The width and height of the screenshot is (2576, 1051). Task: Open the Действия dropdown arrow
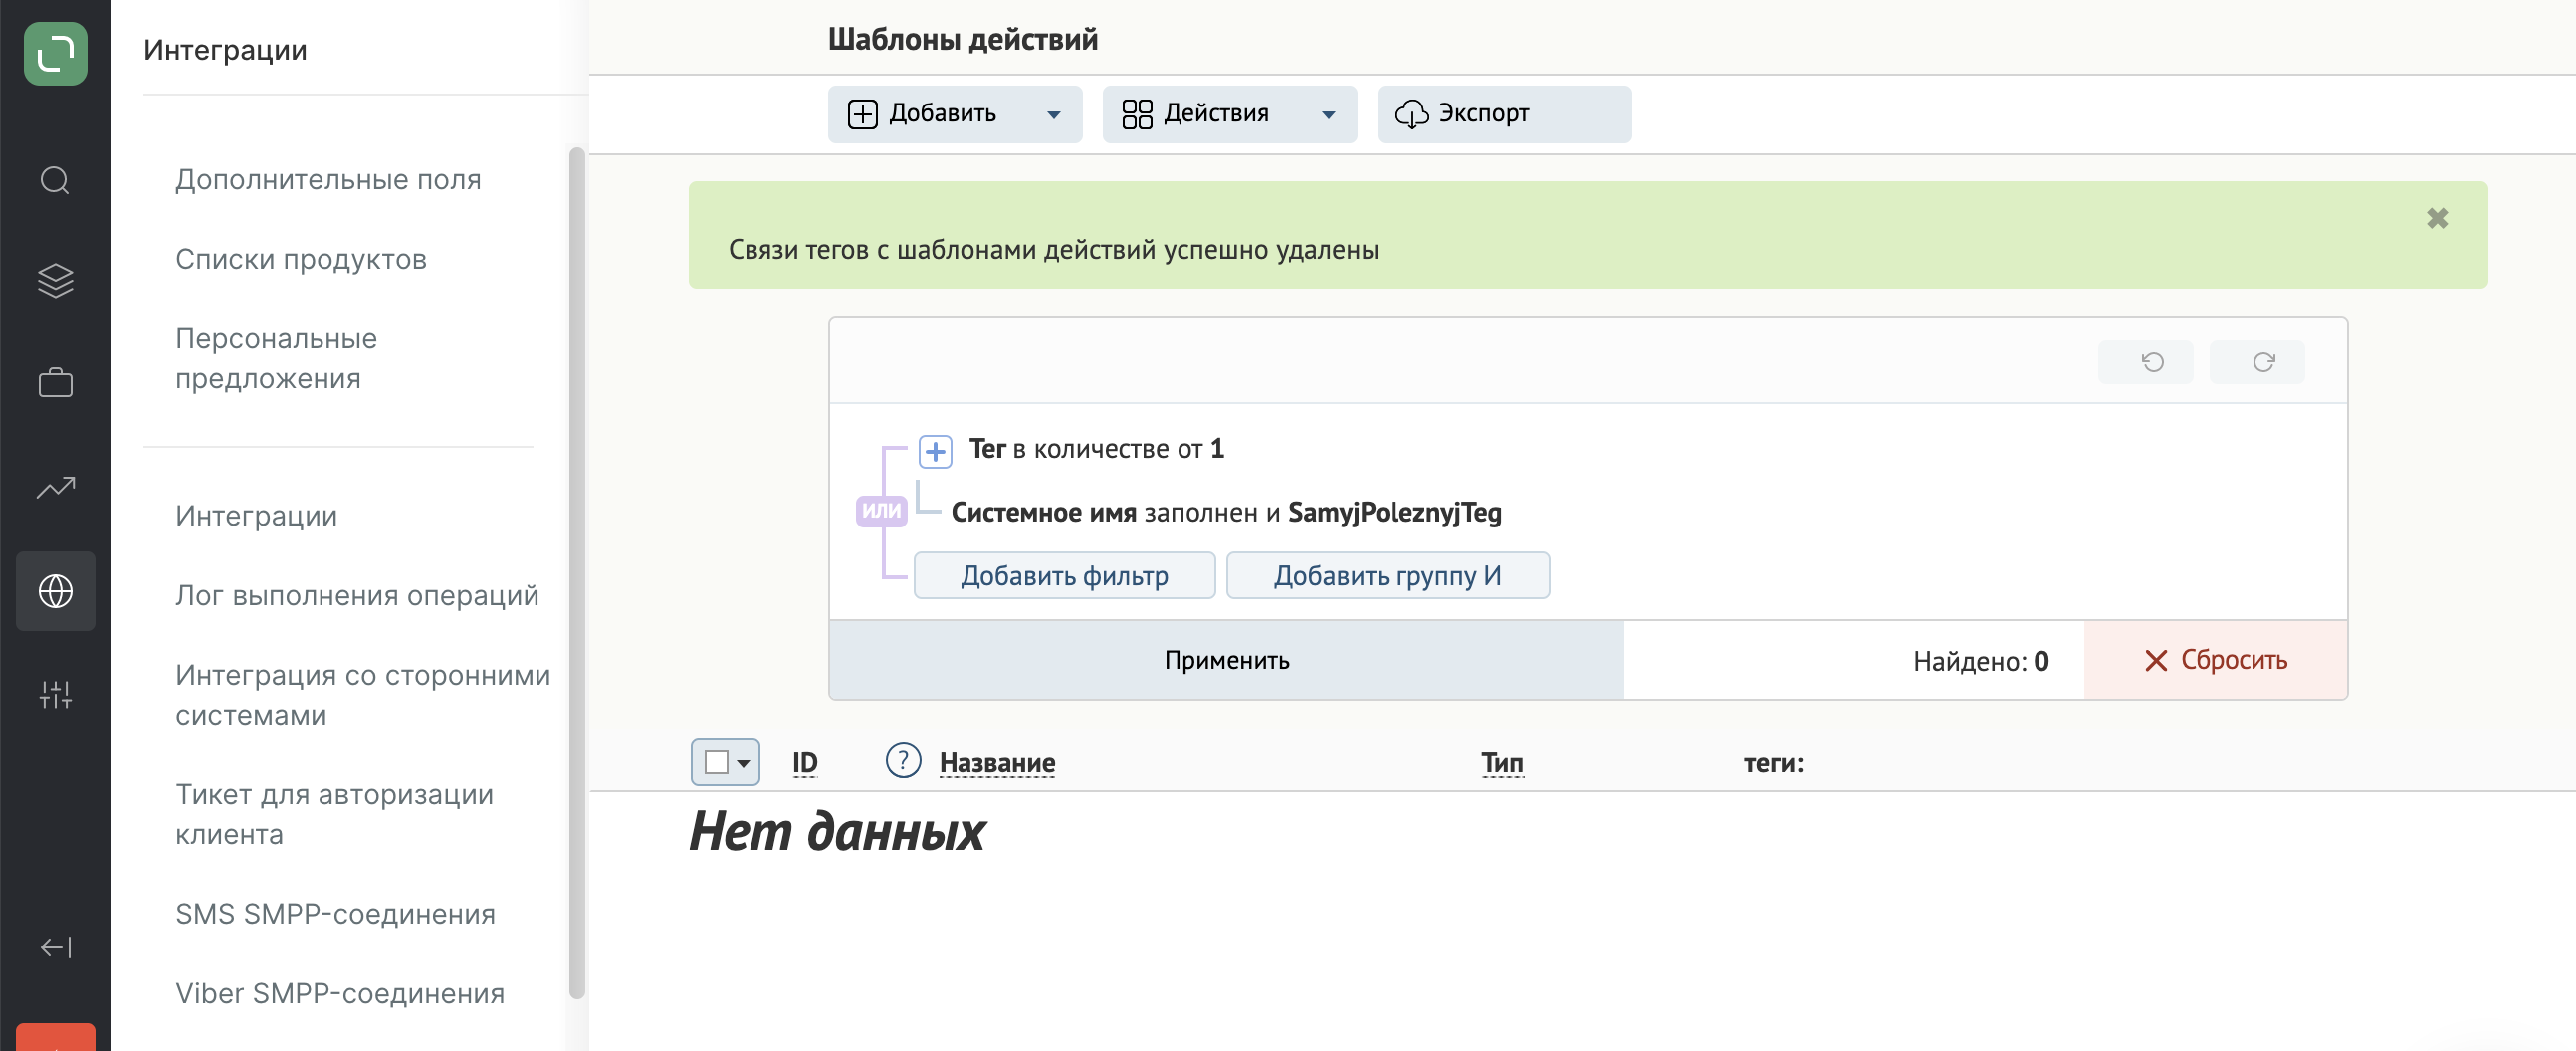(x=1328, y=115)
